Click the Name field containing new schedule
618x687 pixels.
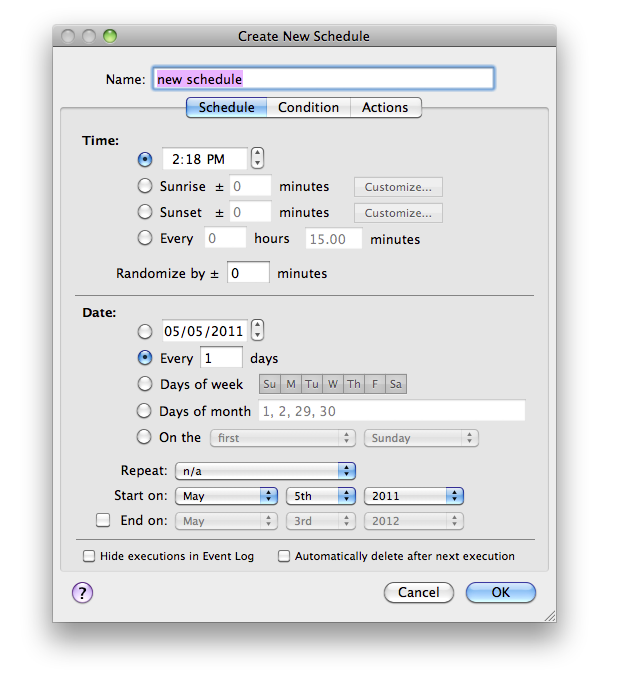coord(323,79)
